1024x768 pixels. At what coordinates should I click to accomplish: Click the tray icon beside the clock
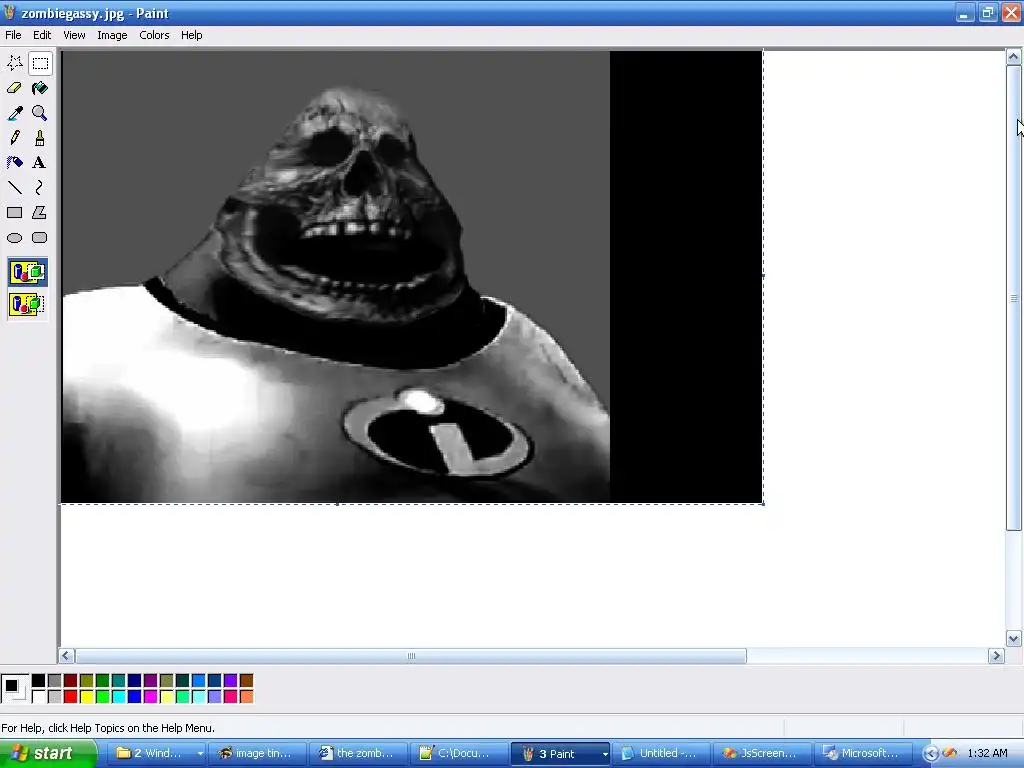pyautogui.click(x=950, y=754)
